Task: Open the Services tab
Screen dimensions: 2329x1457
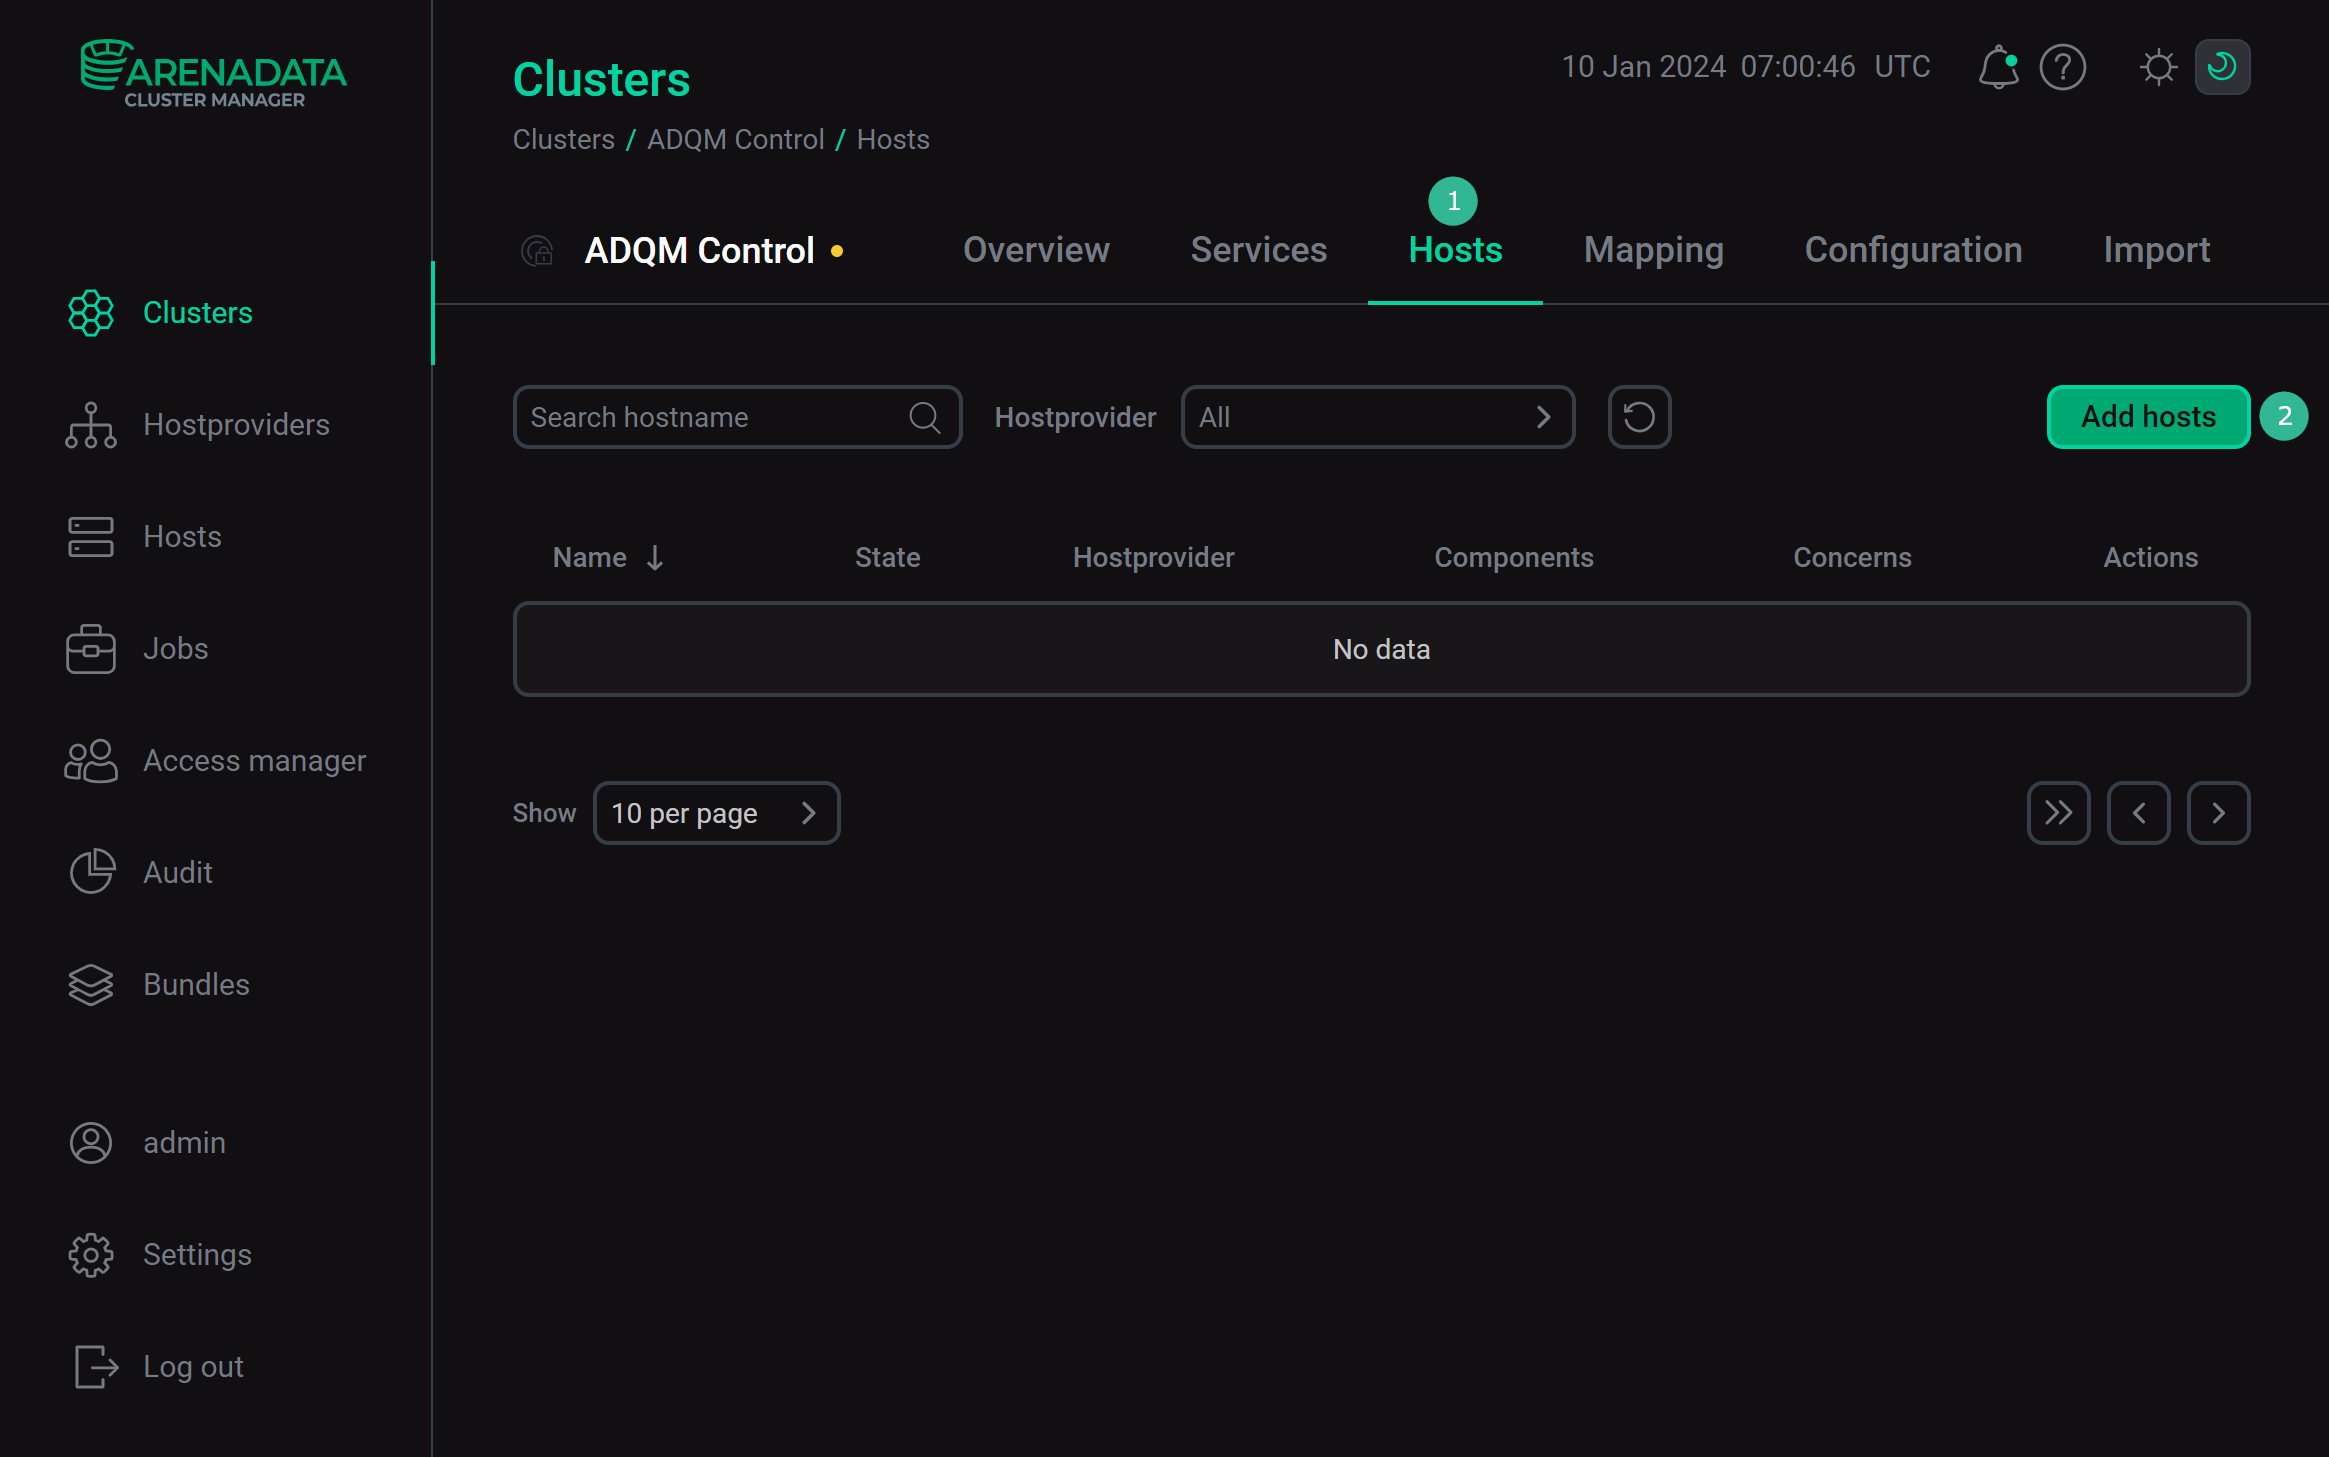Action: tap(1259, 249)
